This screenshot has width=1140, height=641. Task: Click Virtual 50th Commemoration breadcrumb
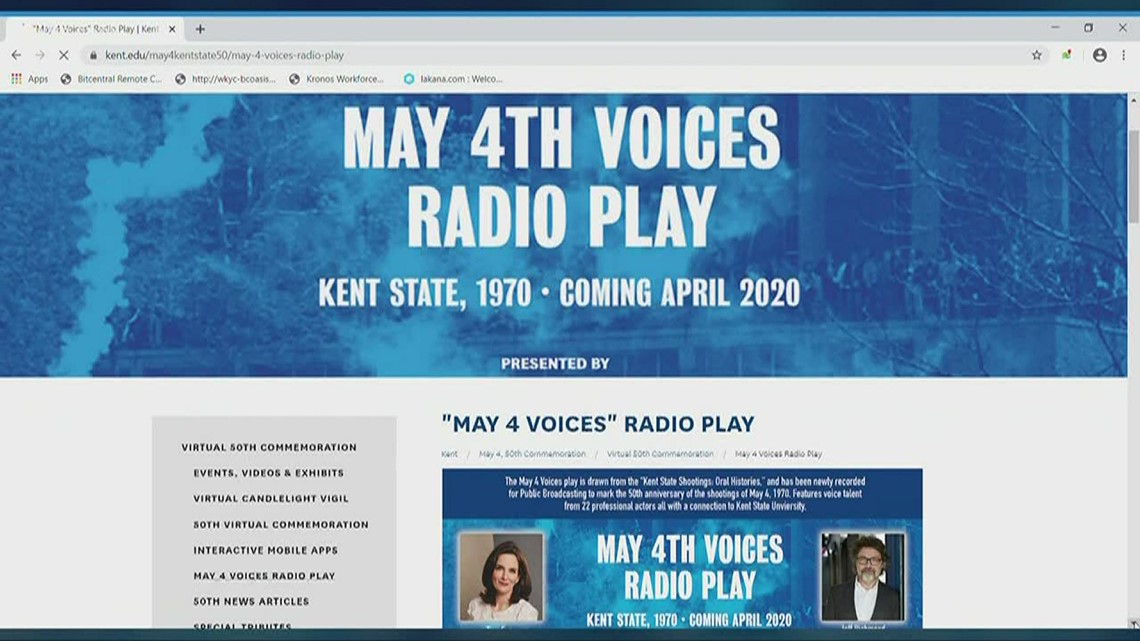660,454
